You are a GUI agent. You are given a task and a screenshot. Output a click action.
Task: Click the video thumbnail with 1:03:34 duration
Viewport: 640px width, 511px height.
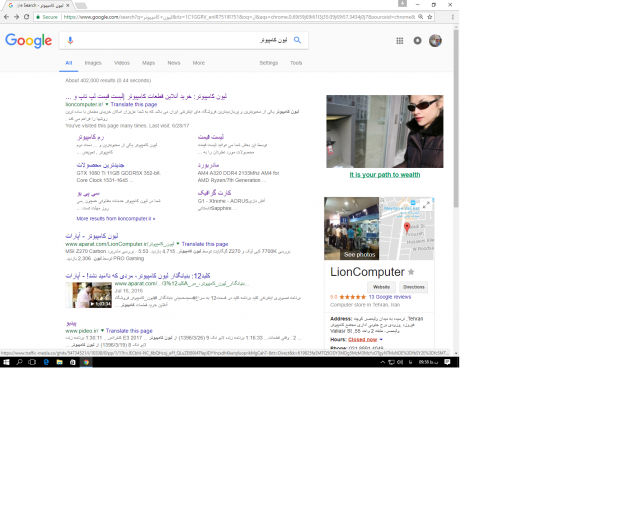tap(89, 295)
